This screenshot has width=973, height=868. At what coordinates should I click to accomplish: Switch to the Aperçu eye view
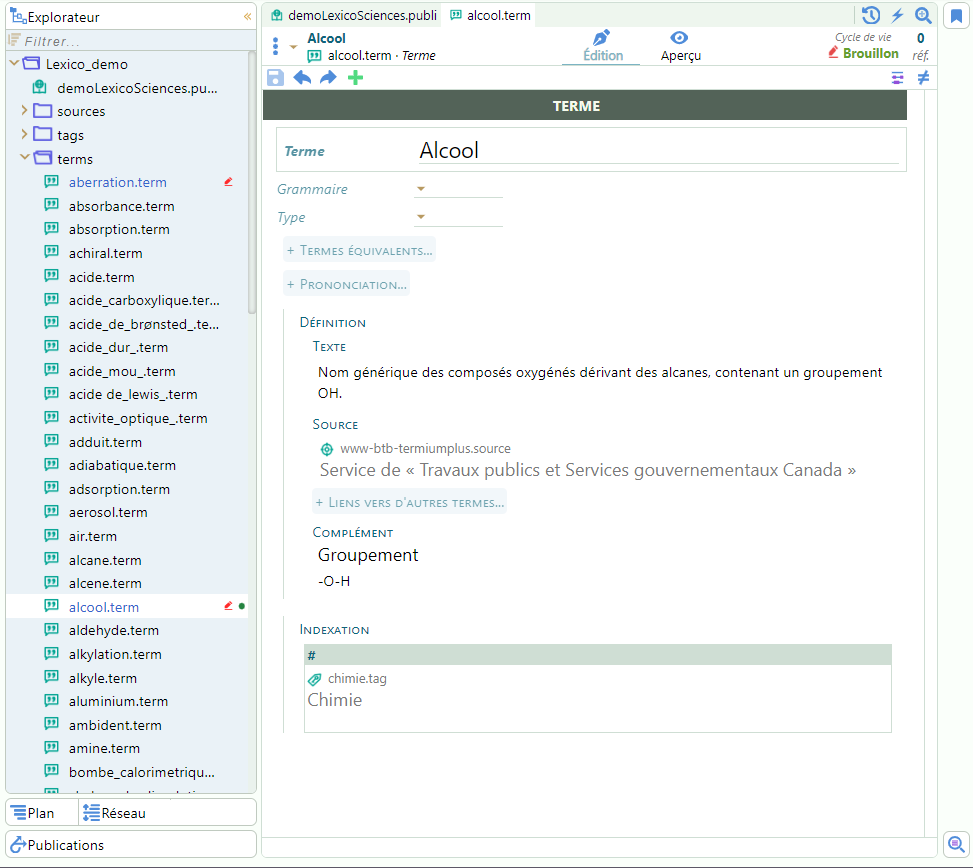681,47
